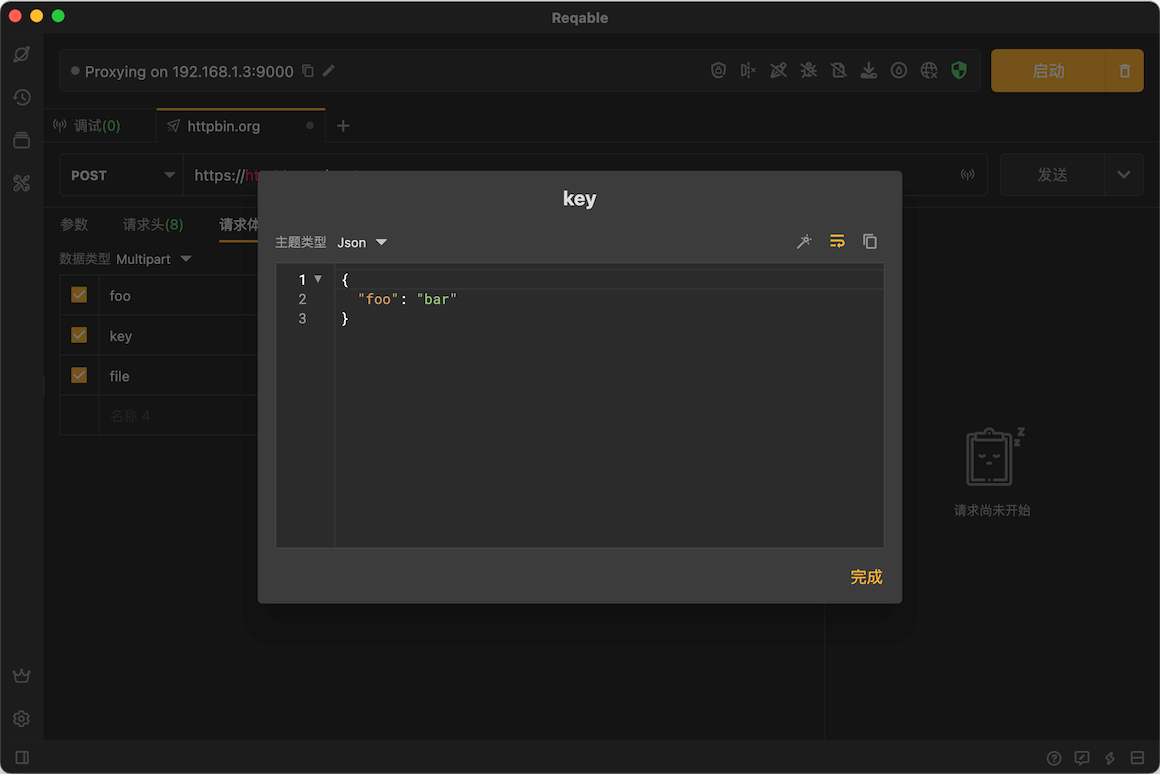This screenshot has width=1160, height=774.
Task: Open the Json theme type dropdown
Action: [x=362, y=241]
